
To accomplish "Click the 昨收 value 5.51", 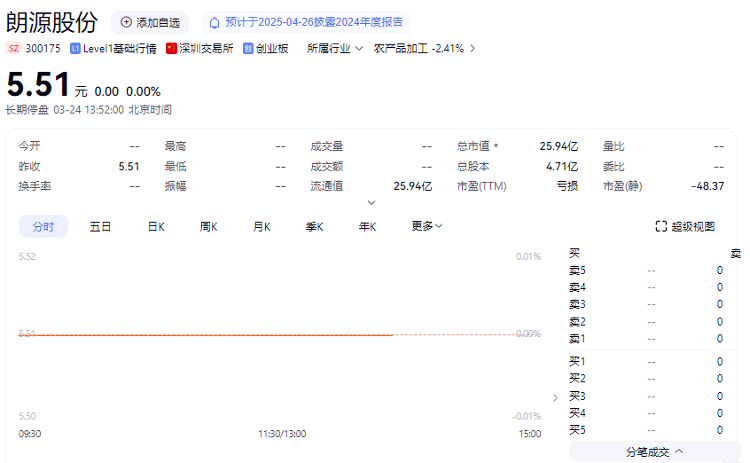I will (x=129, y=166).
